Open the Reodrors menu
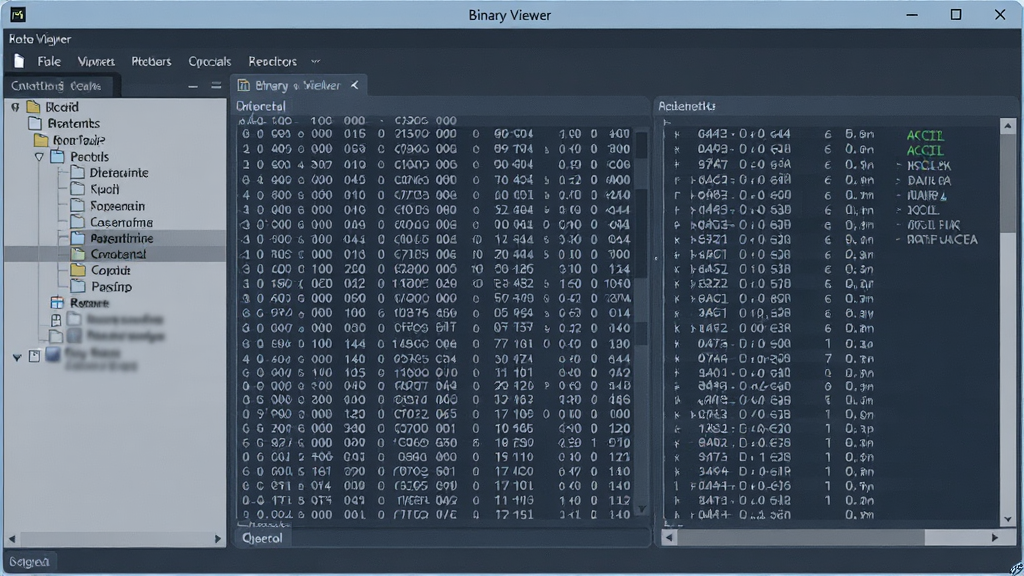The image size is (1024, 576). [x=272, y=61]
